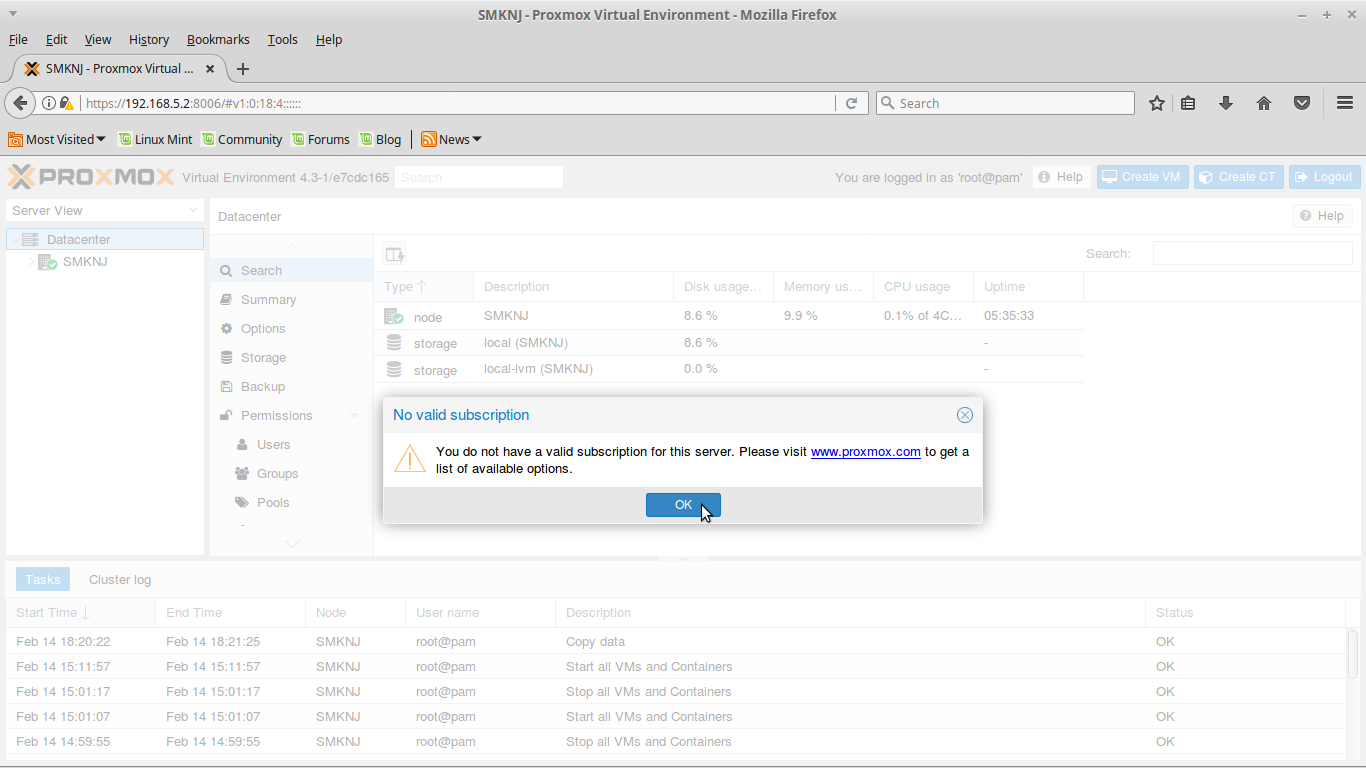Follow the www.proxmox.com link

click(866, 452)
